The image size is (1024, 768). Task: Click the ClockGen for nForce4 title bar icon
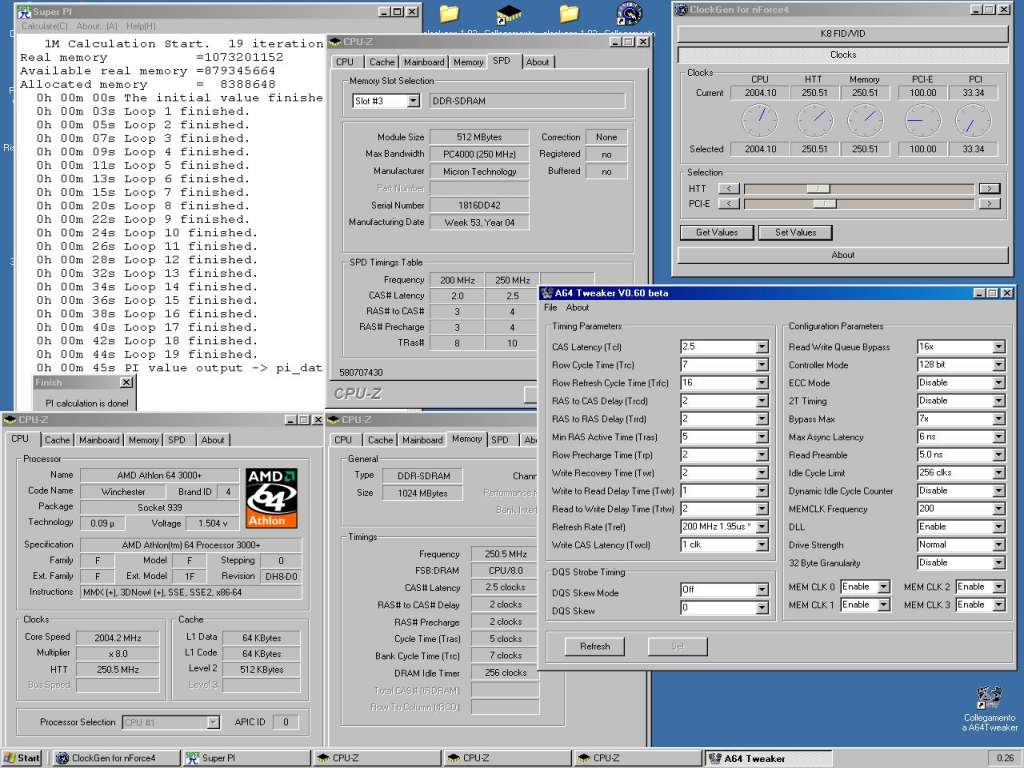(682, 10)
